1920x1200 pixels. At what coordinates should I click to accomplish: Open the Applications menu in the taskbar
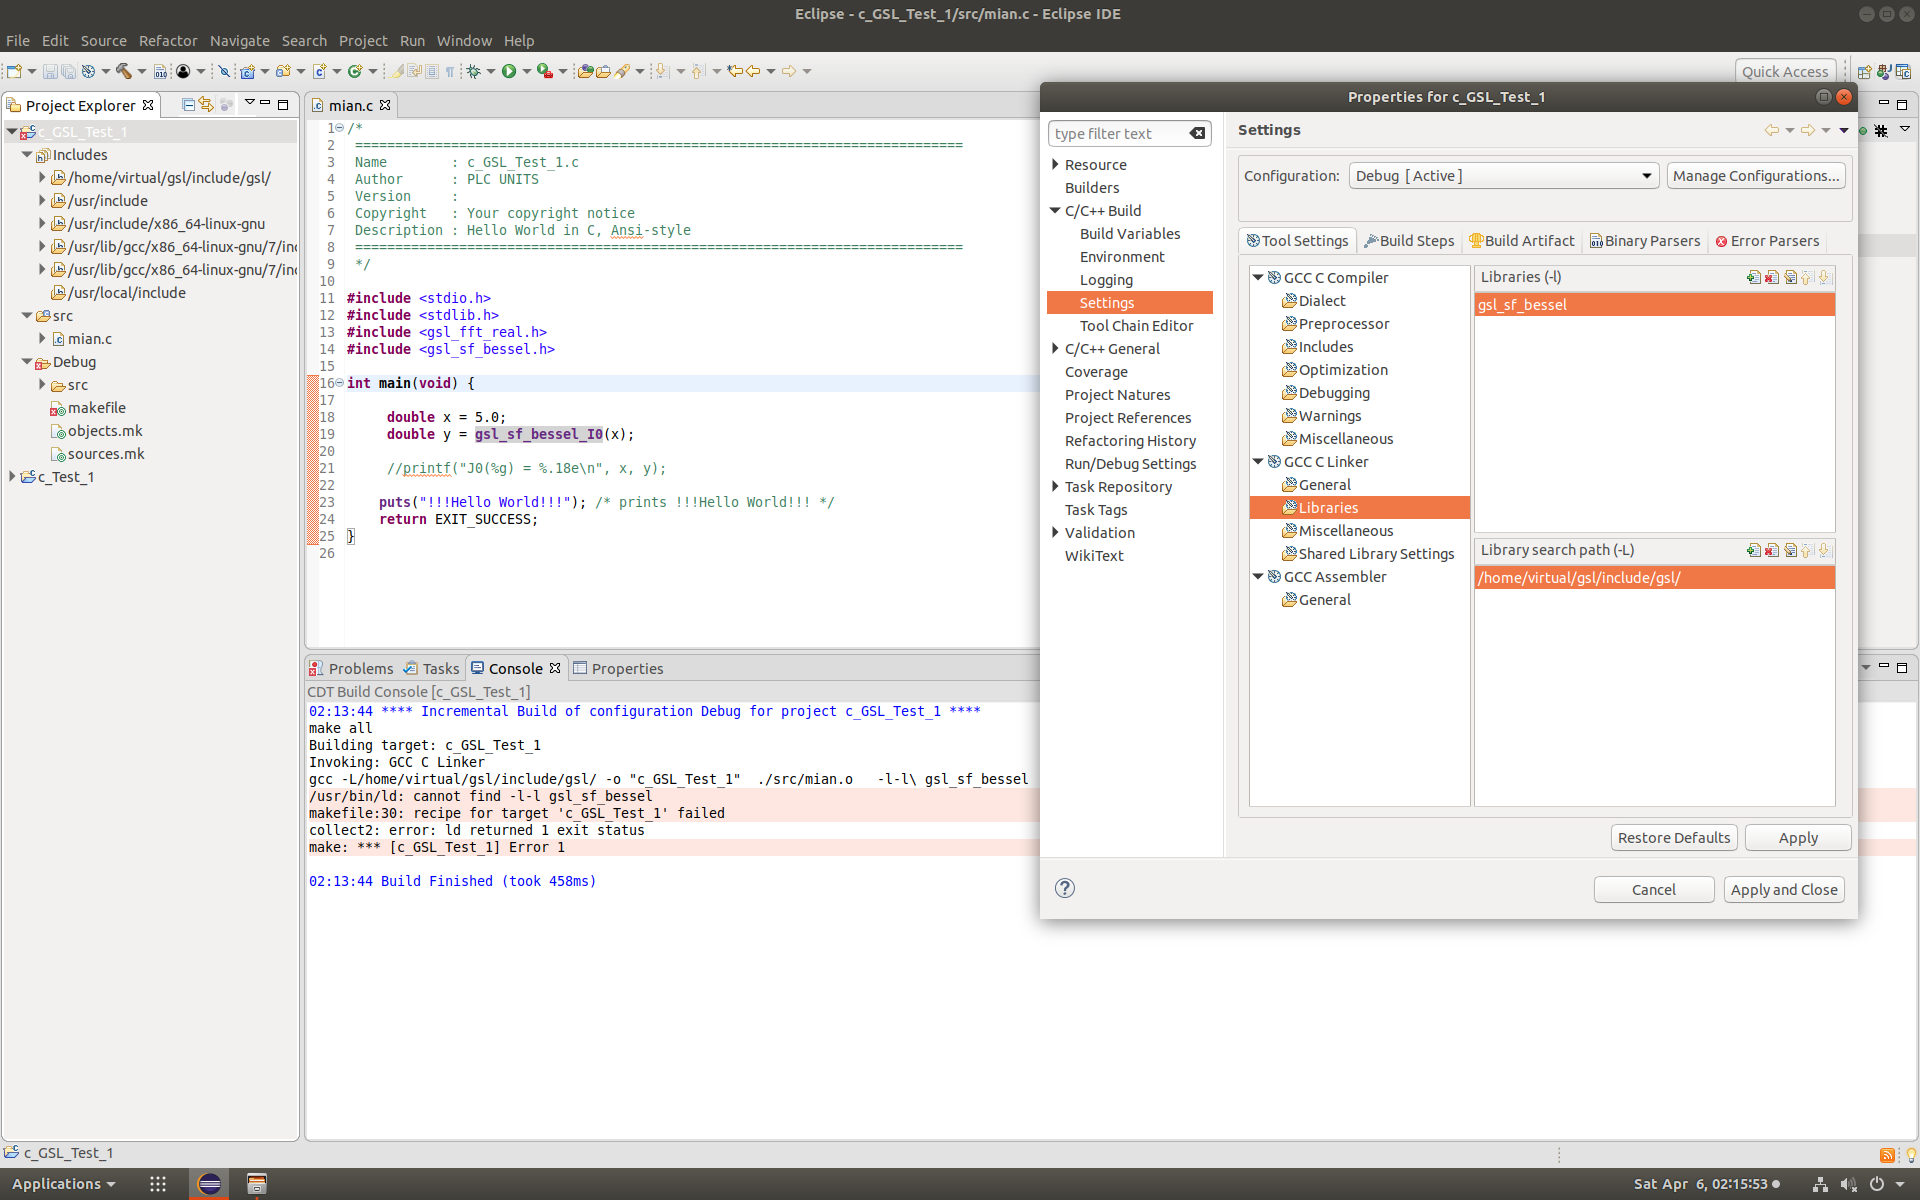(63, 1184)
